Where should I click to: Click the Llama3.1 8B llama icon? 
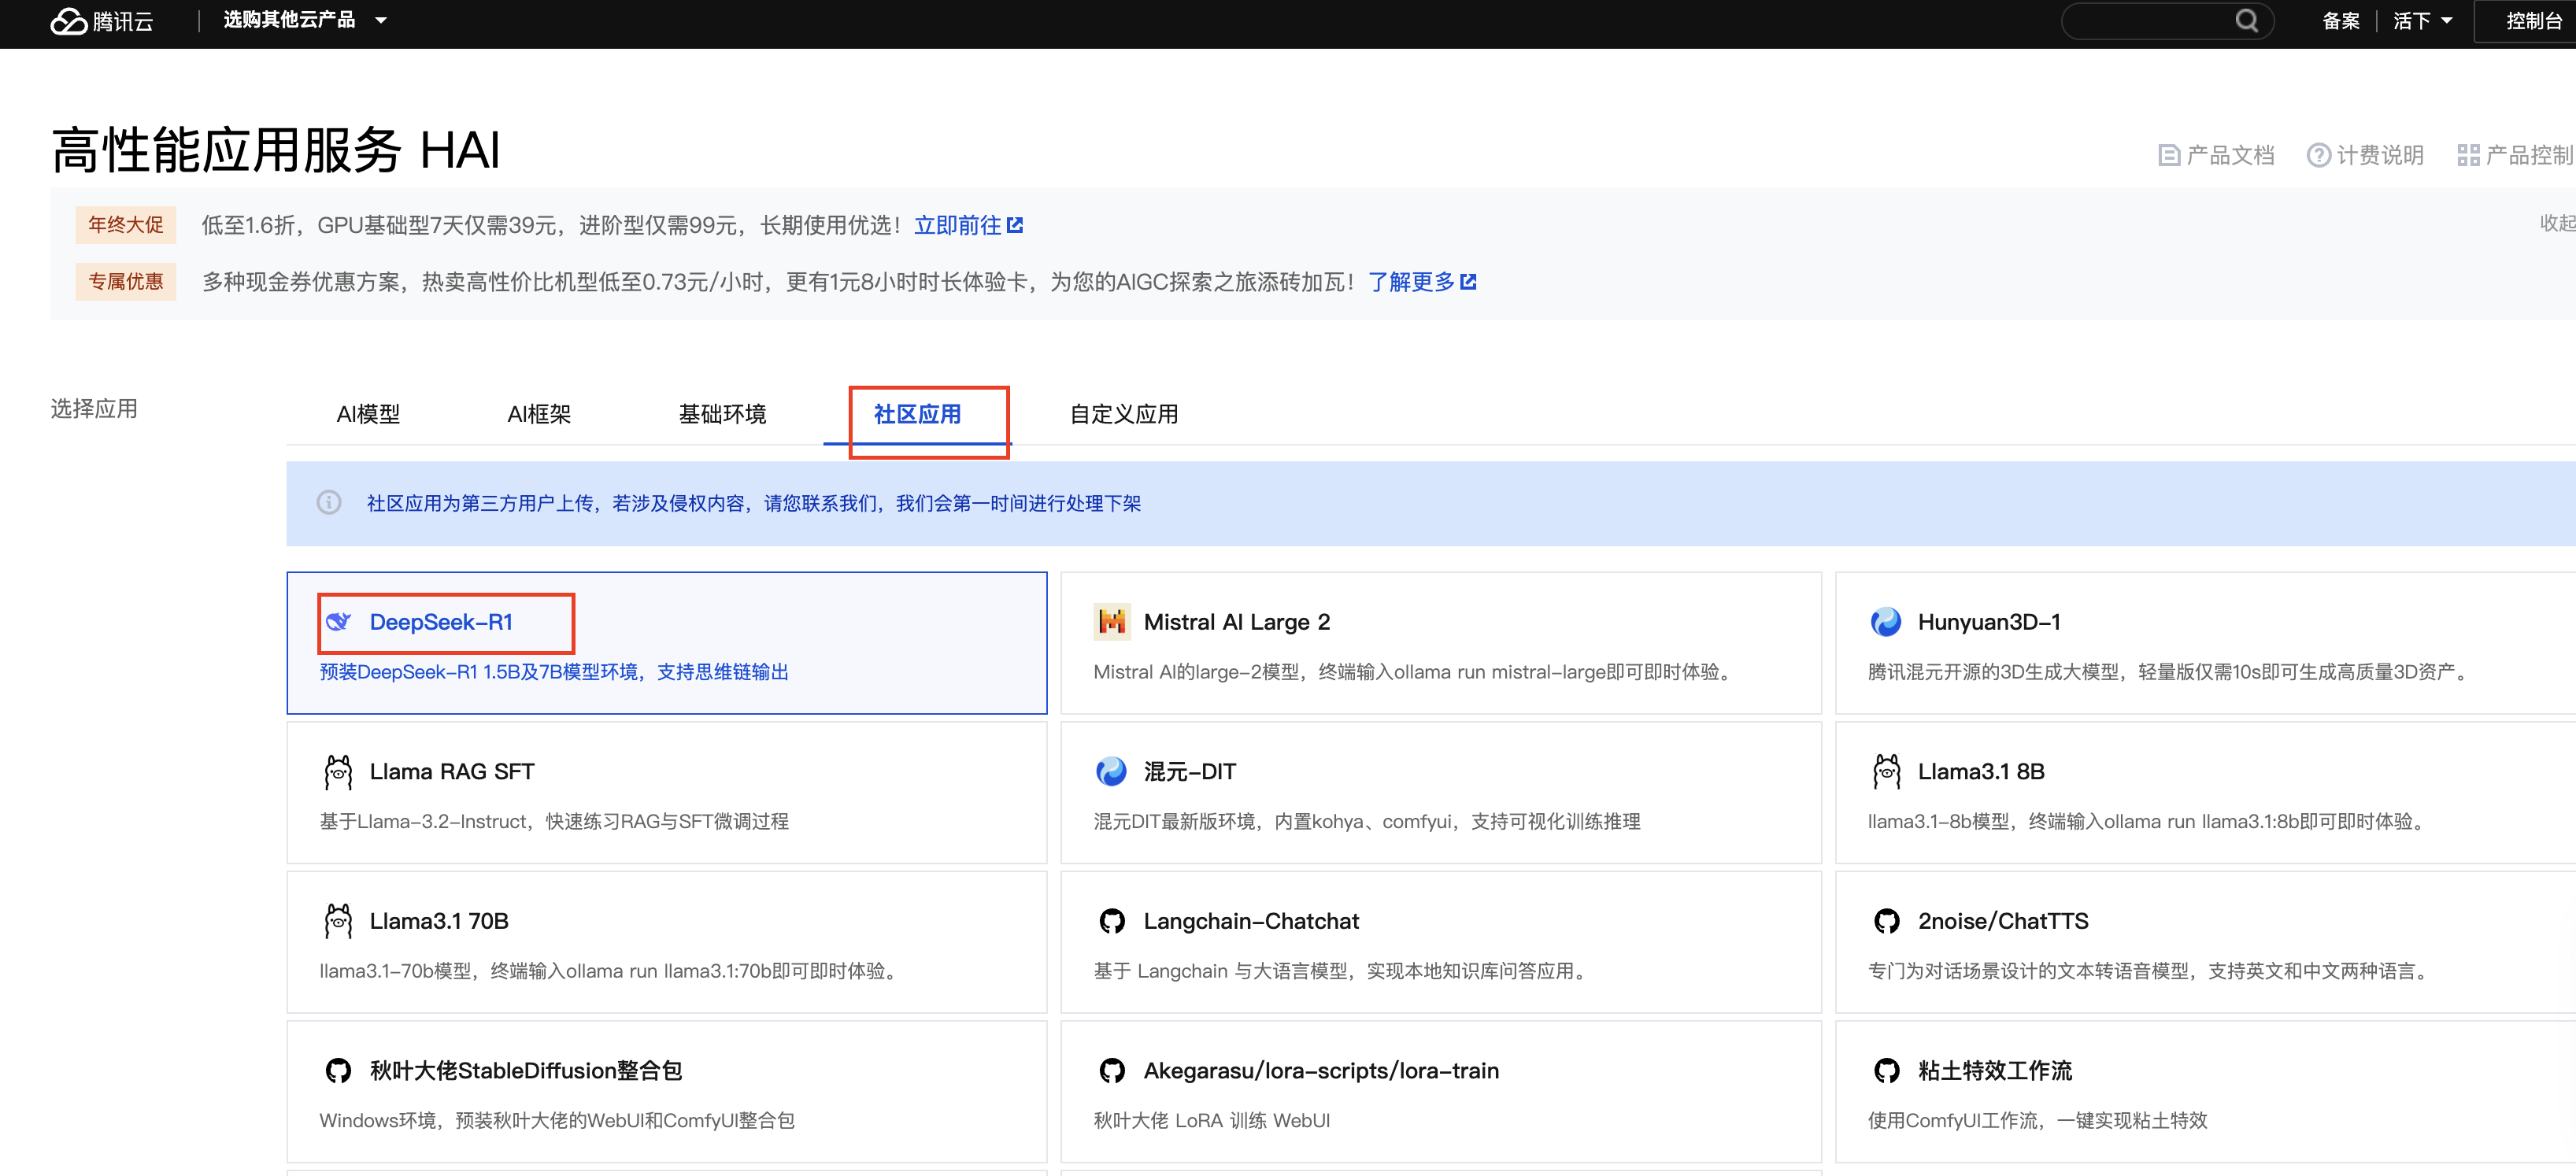point(1886,772)
